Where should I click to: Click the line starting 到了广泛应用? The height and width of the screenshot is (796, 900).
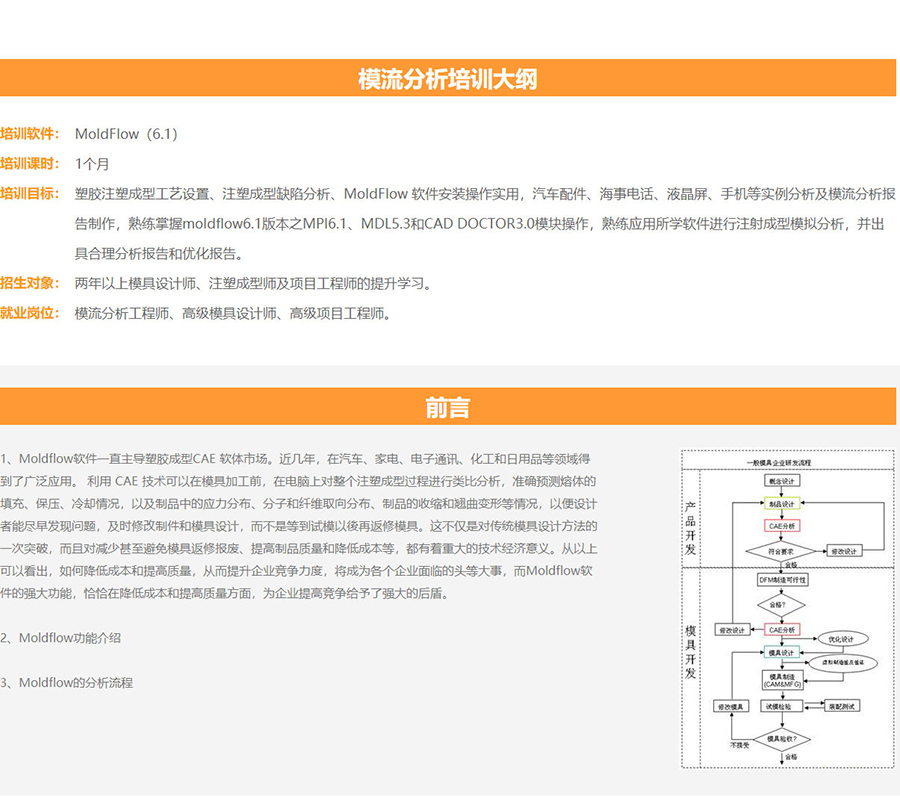tap(298, 481)
